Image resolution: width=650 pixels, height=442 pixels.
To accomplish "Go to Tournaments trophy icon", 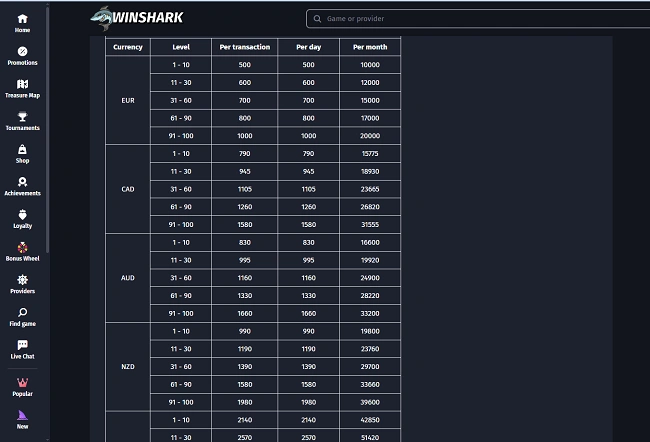I will tap(22, 117).
